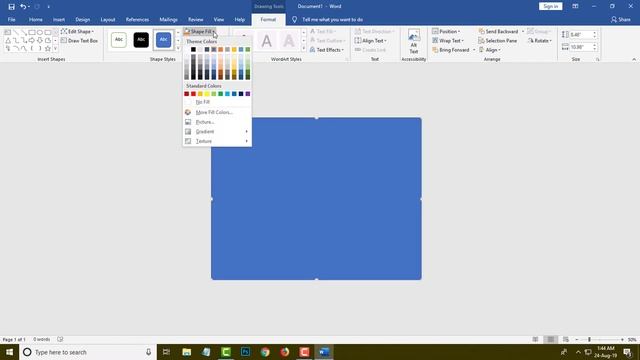Apply the black Abc shape style
This screenshot has height=360, width=640.
141,40
